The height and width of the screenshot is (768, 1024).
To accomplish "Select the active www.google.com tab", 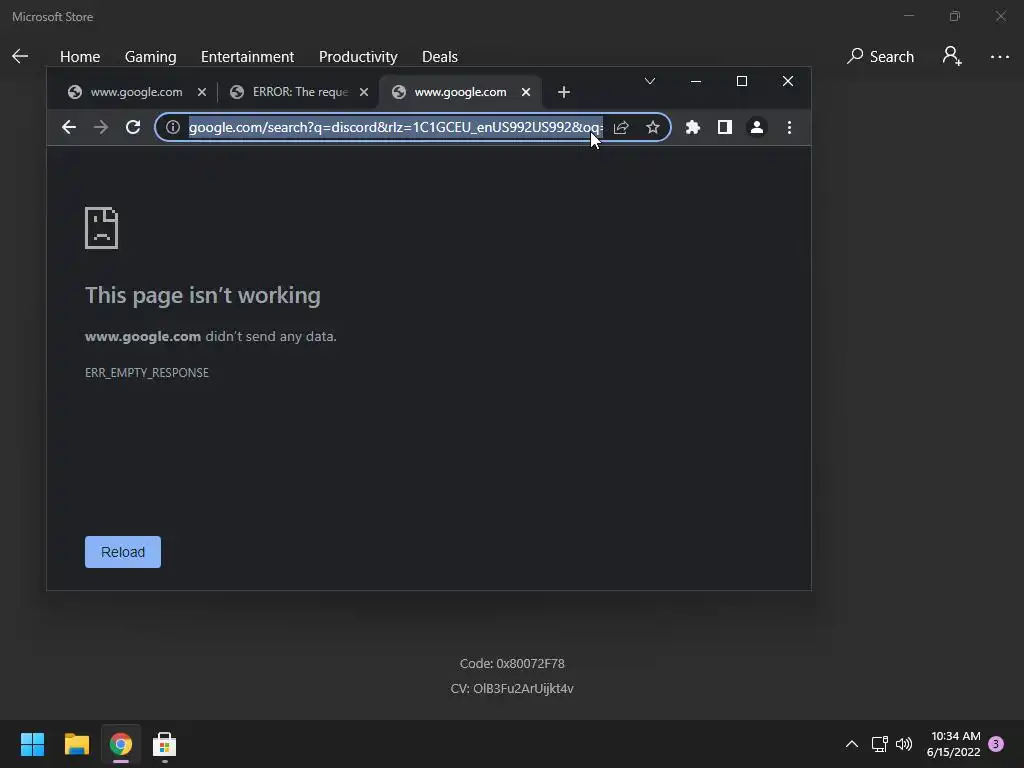I will click(460, 92).
